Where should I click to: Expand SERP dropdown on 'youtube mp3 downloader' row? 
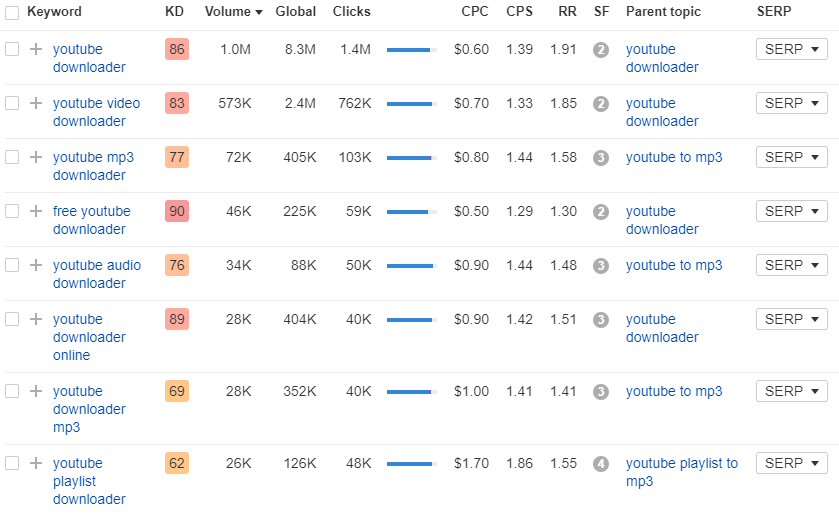pyautogui.click(x=792, y=157)
